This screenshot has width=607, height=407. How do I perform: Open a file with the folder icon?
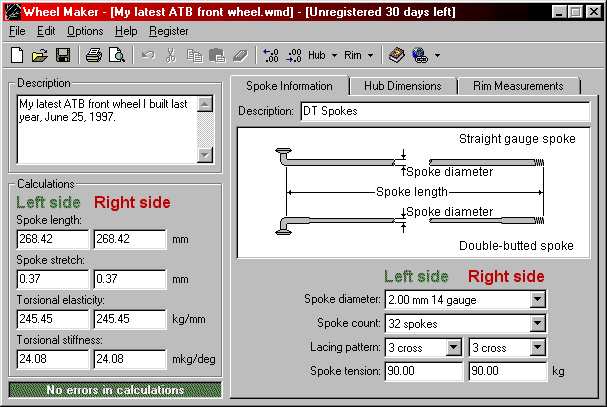40,55
